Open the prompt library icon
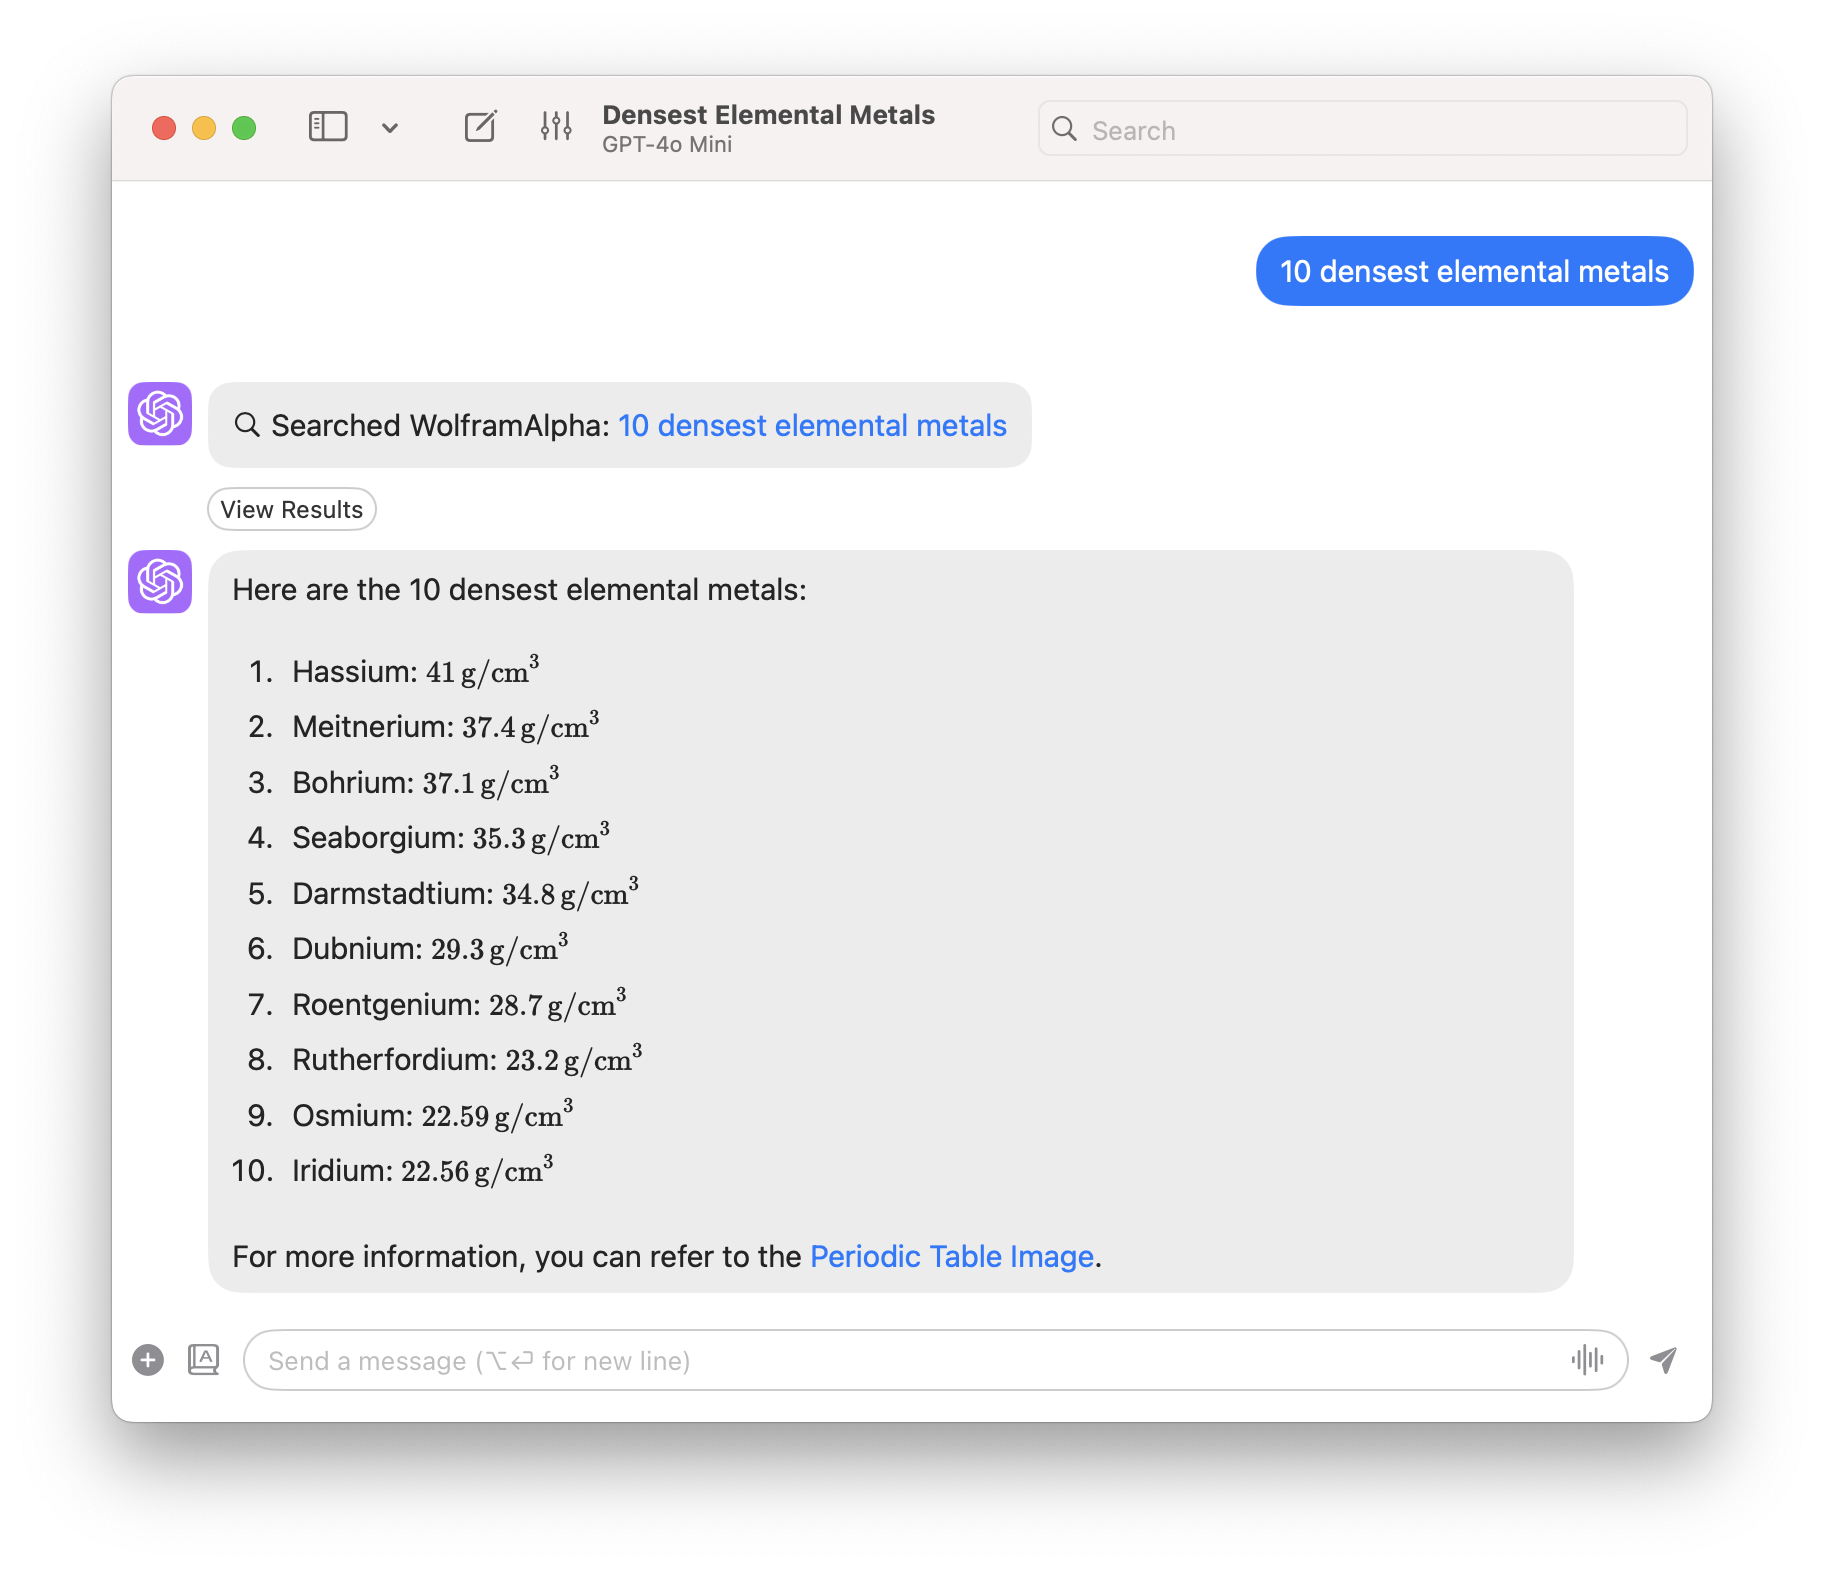1824x1570 pixels. point(204,1360)
